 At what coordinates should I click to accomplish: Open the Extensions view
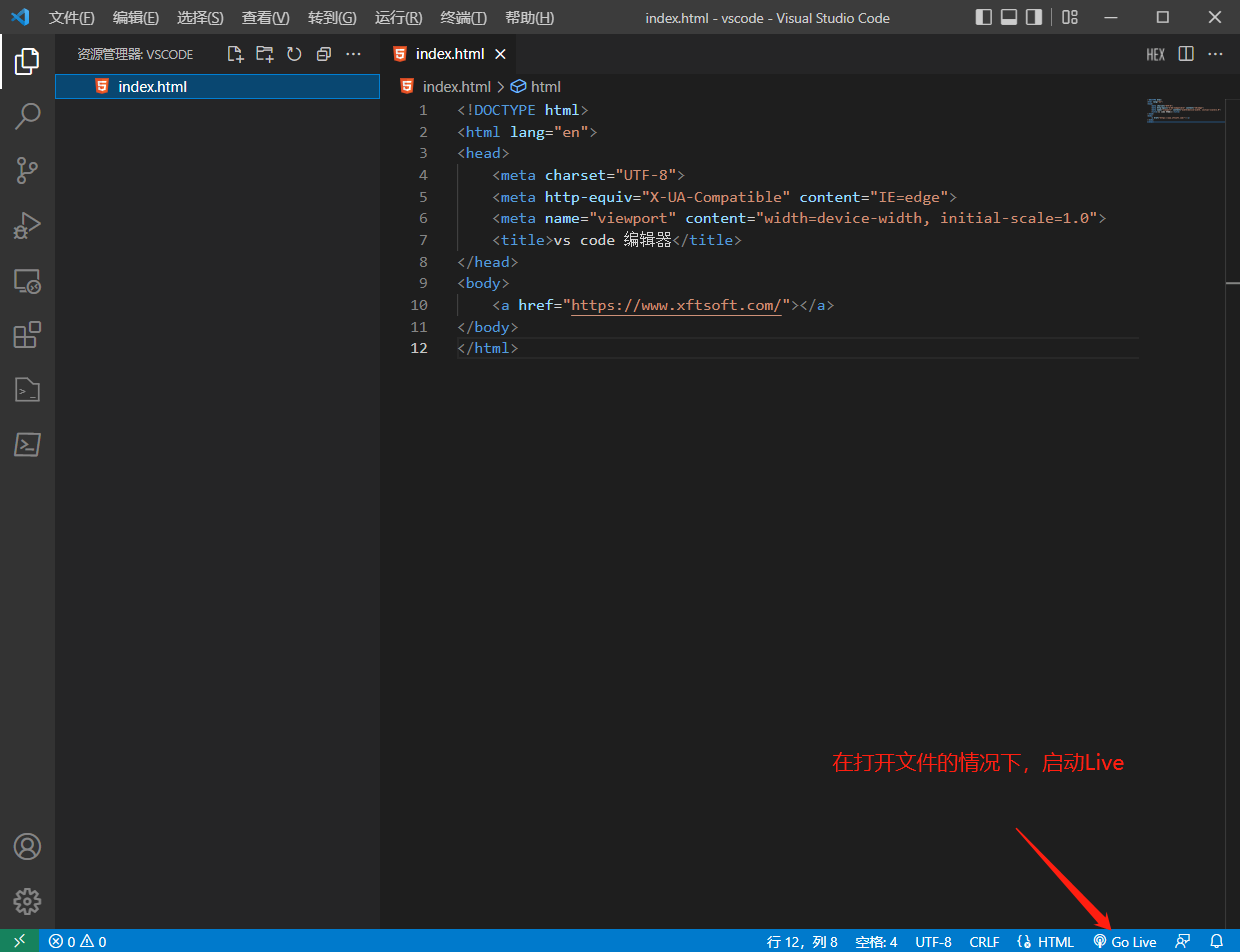27,335
